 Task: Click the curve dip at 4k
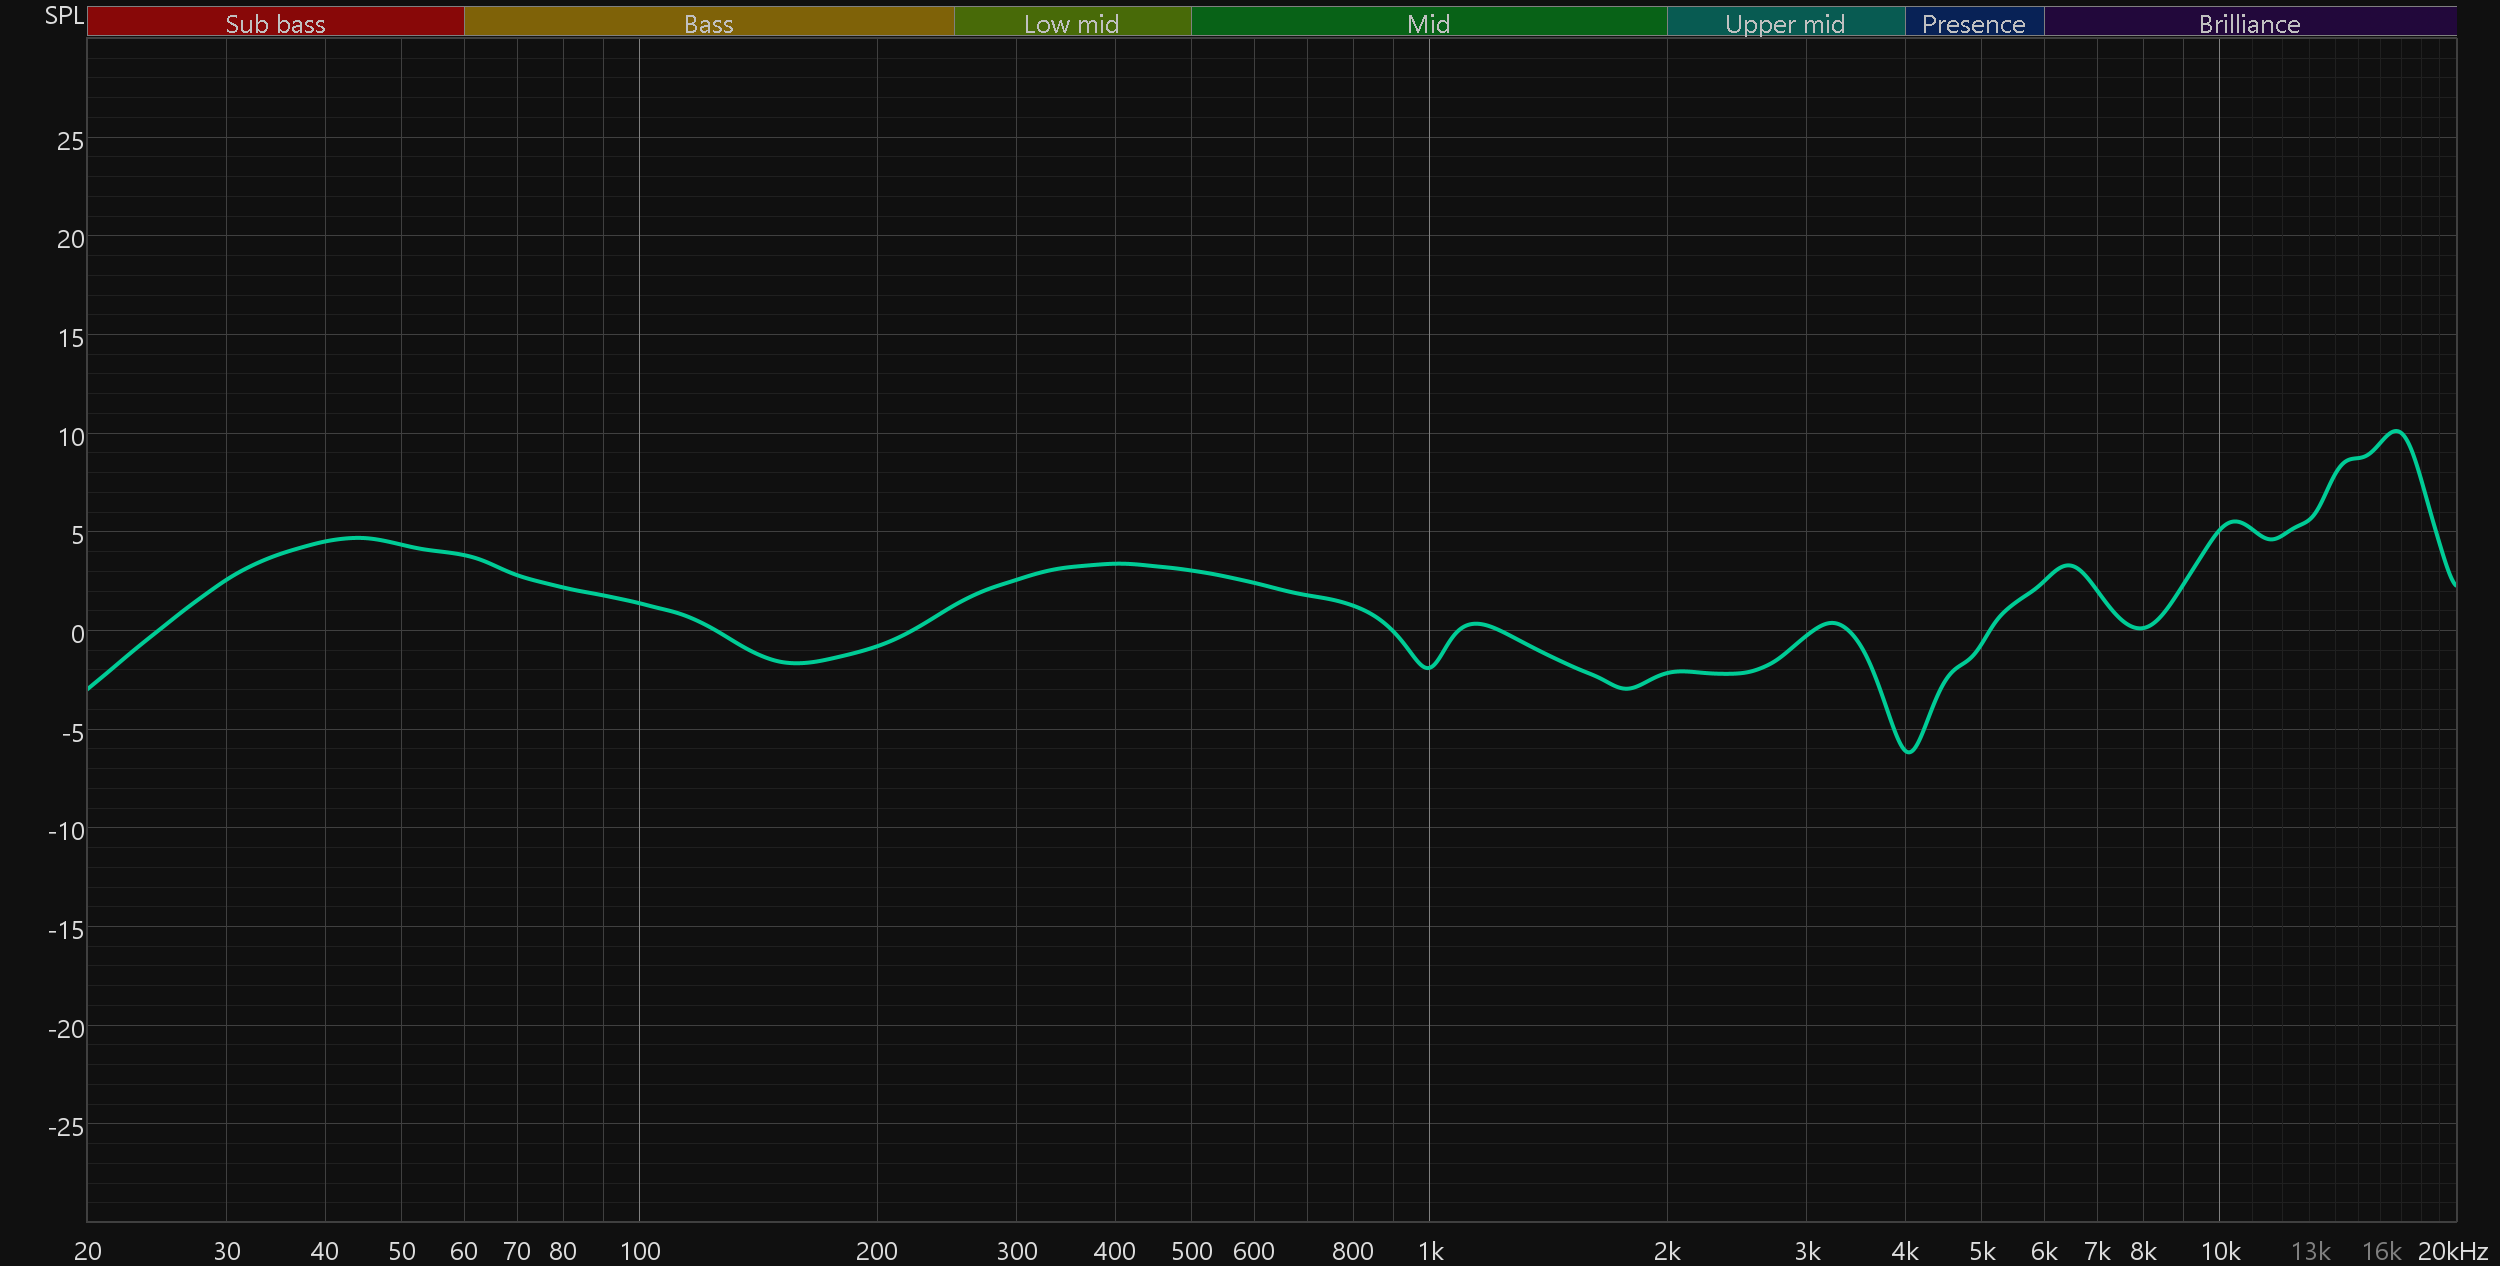(x=1909, y=751)
